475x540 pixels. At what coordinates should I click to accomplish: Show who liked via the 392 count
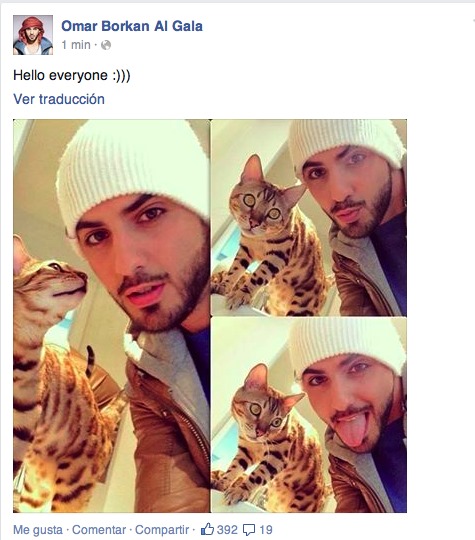coord(227,530)
